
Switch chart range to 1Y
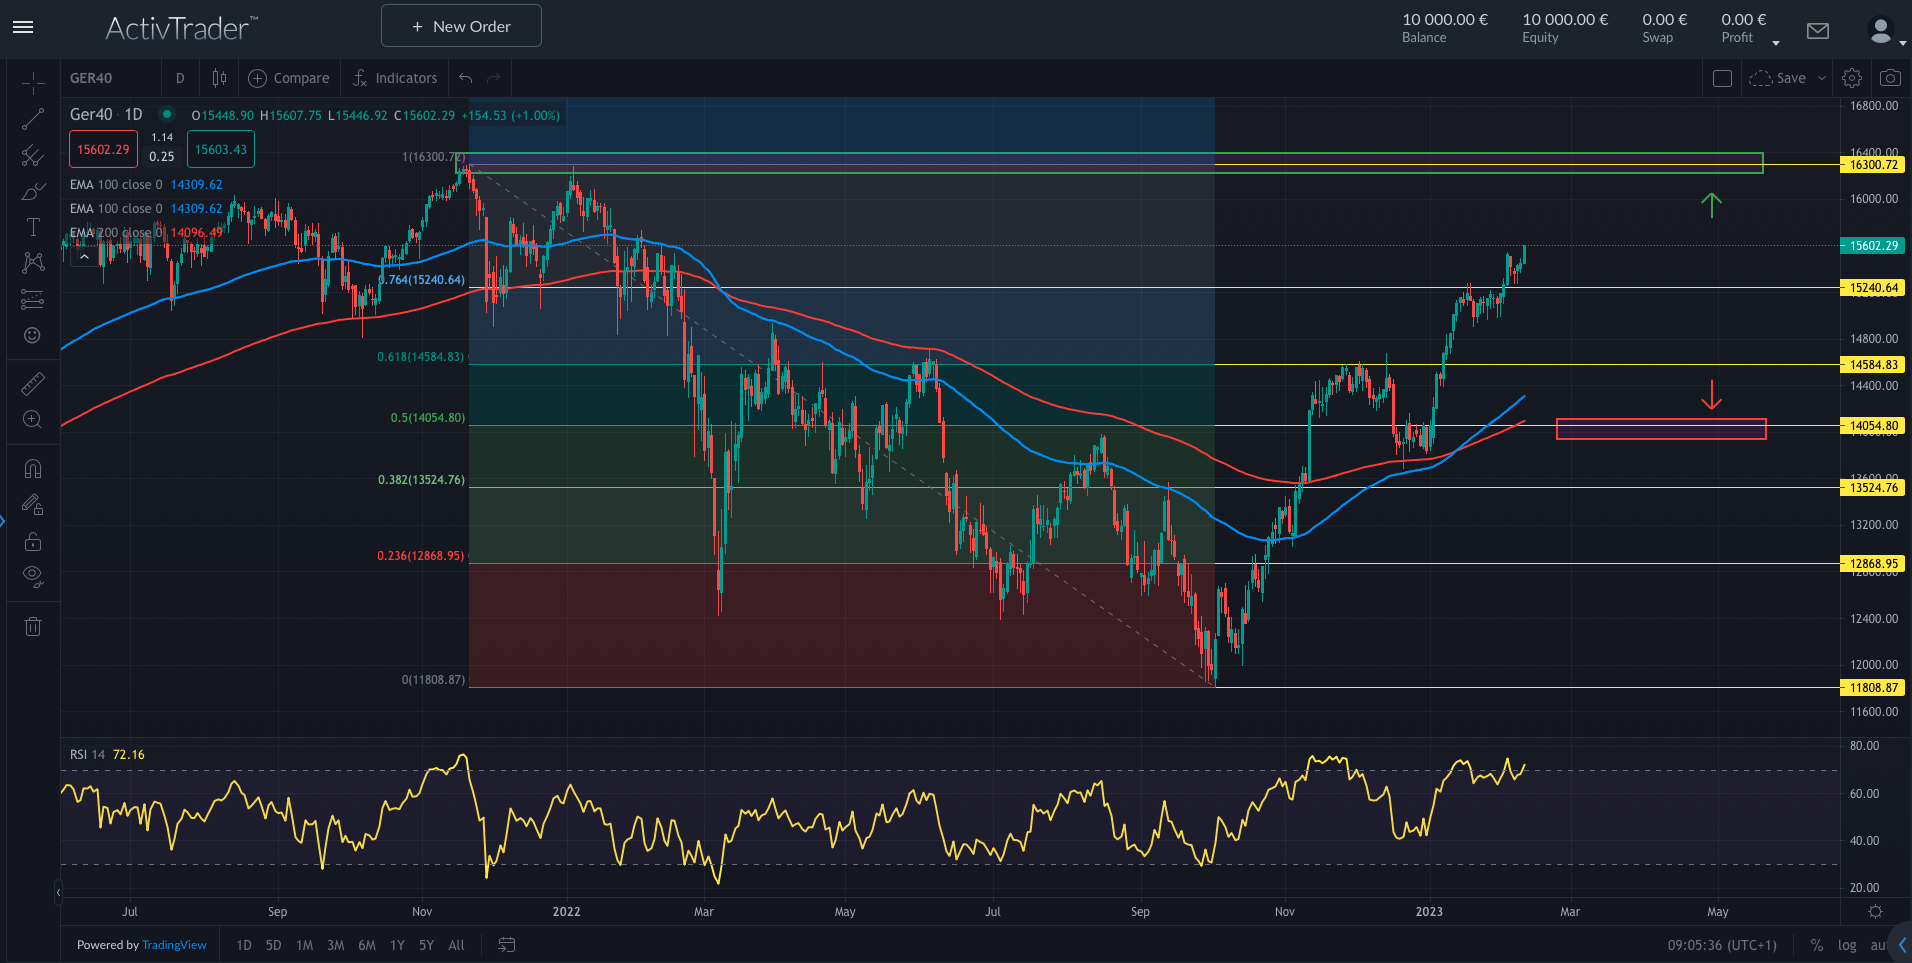397,945
